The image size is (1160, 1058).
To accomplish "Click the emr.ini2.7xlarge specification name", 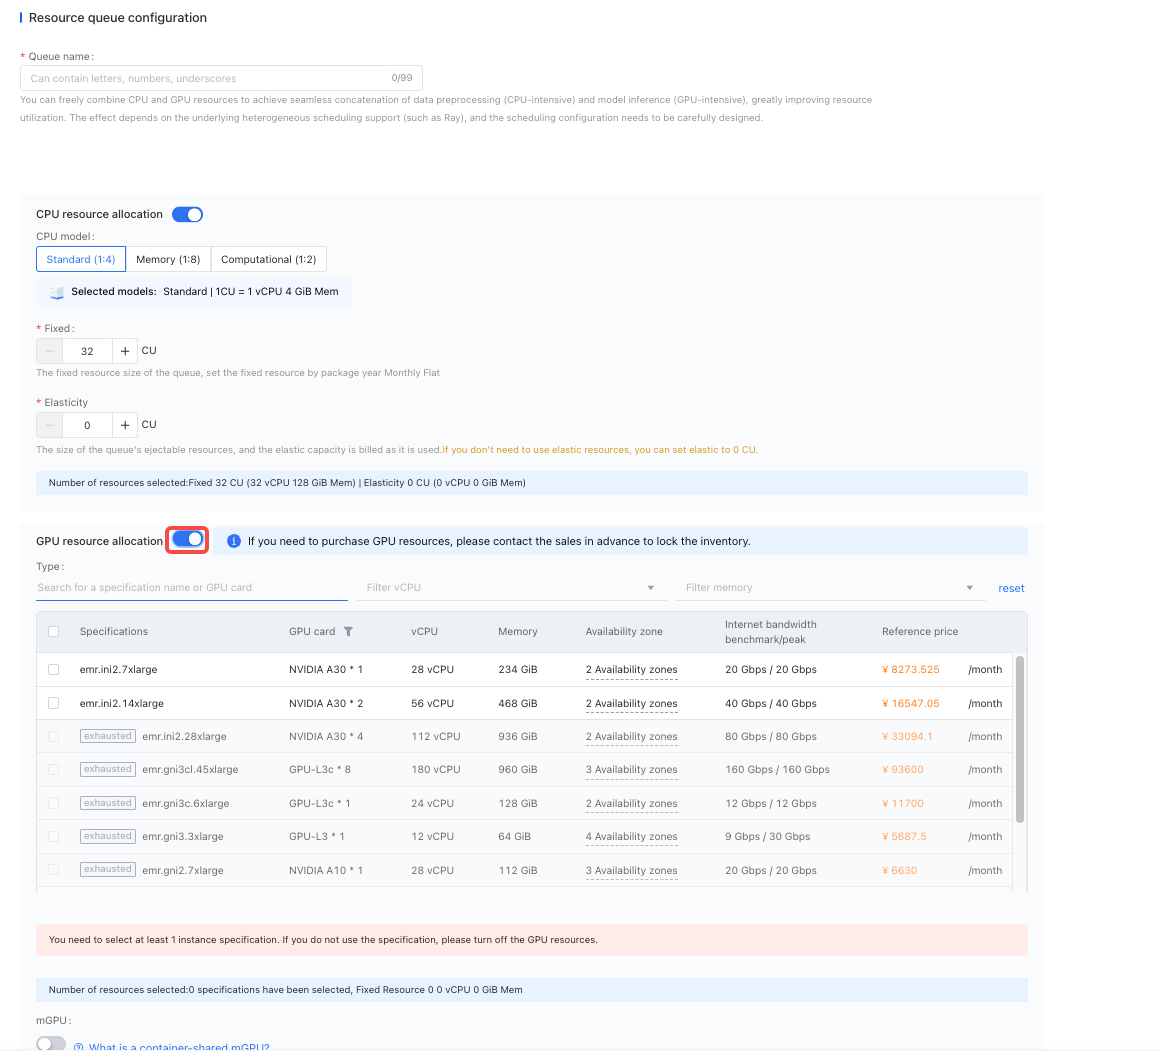I will pyautogui.click(x=118, y=670).
